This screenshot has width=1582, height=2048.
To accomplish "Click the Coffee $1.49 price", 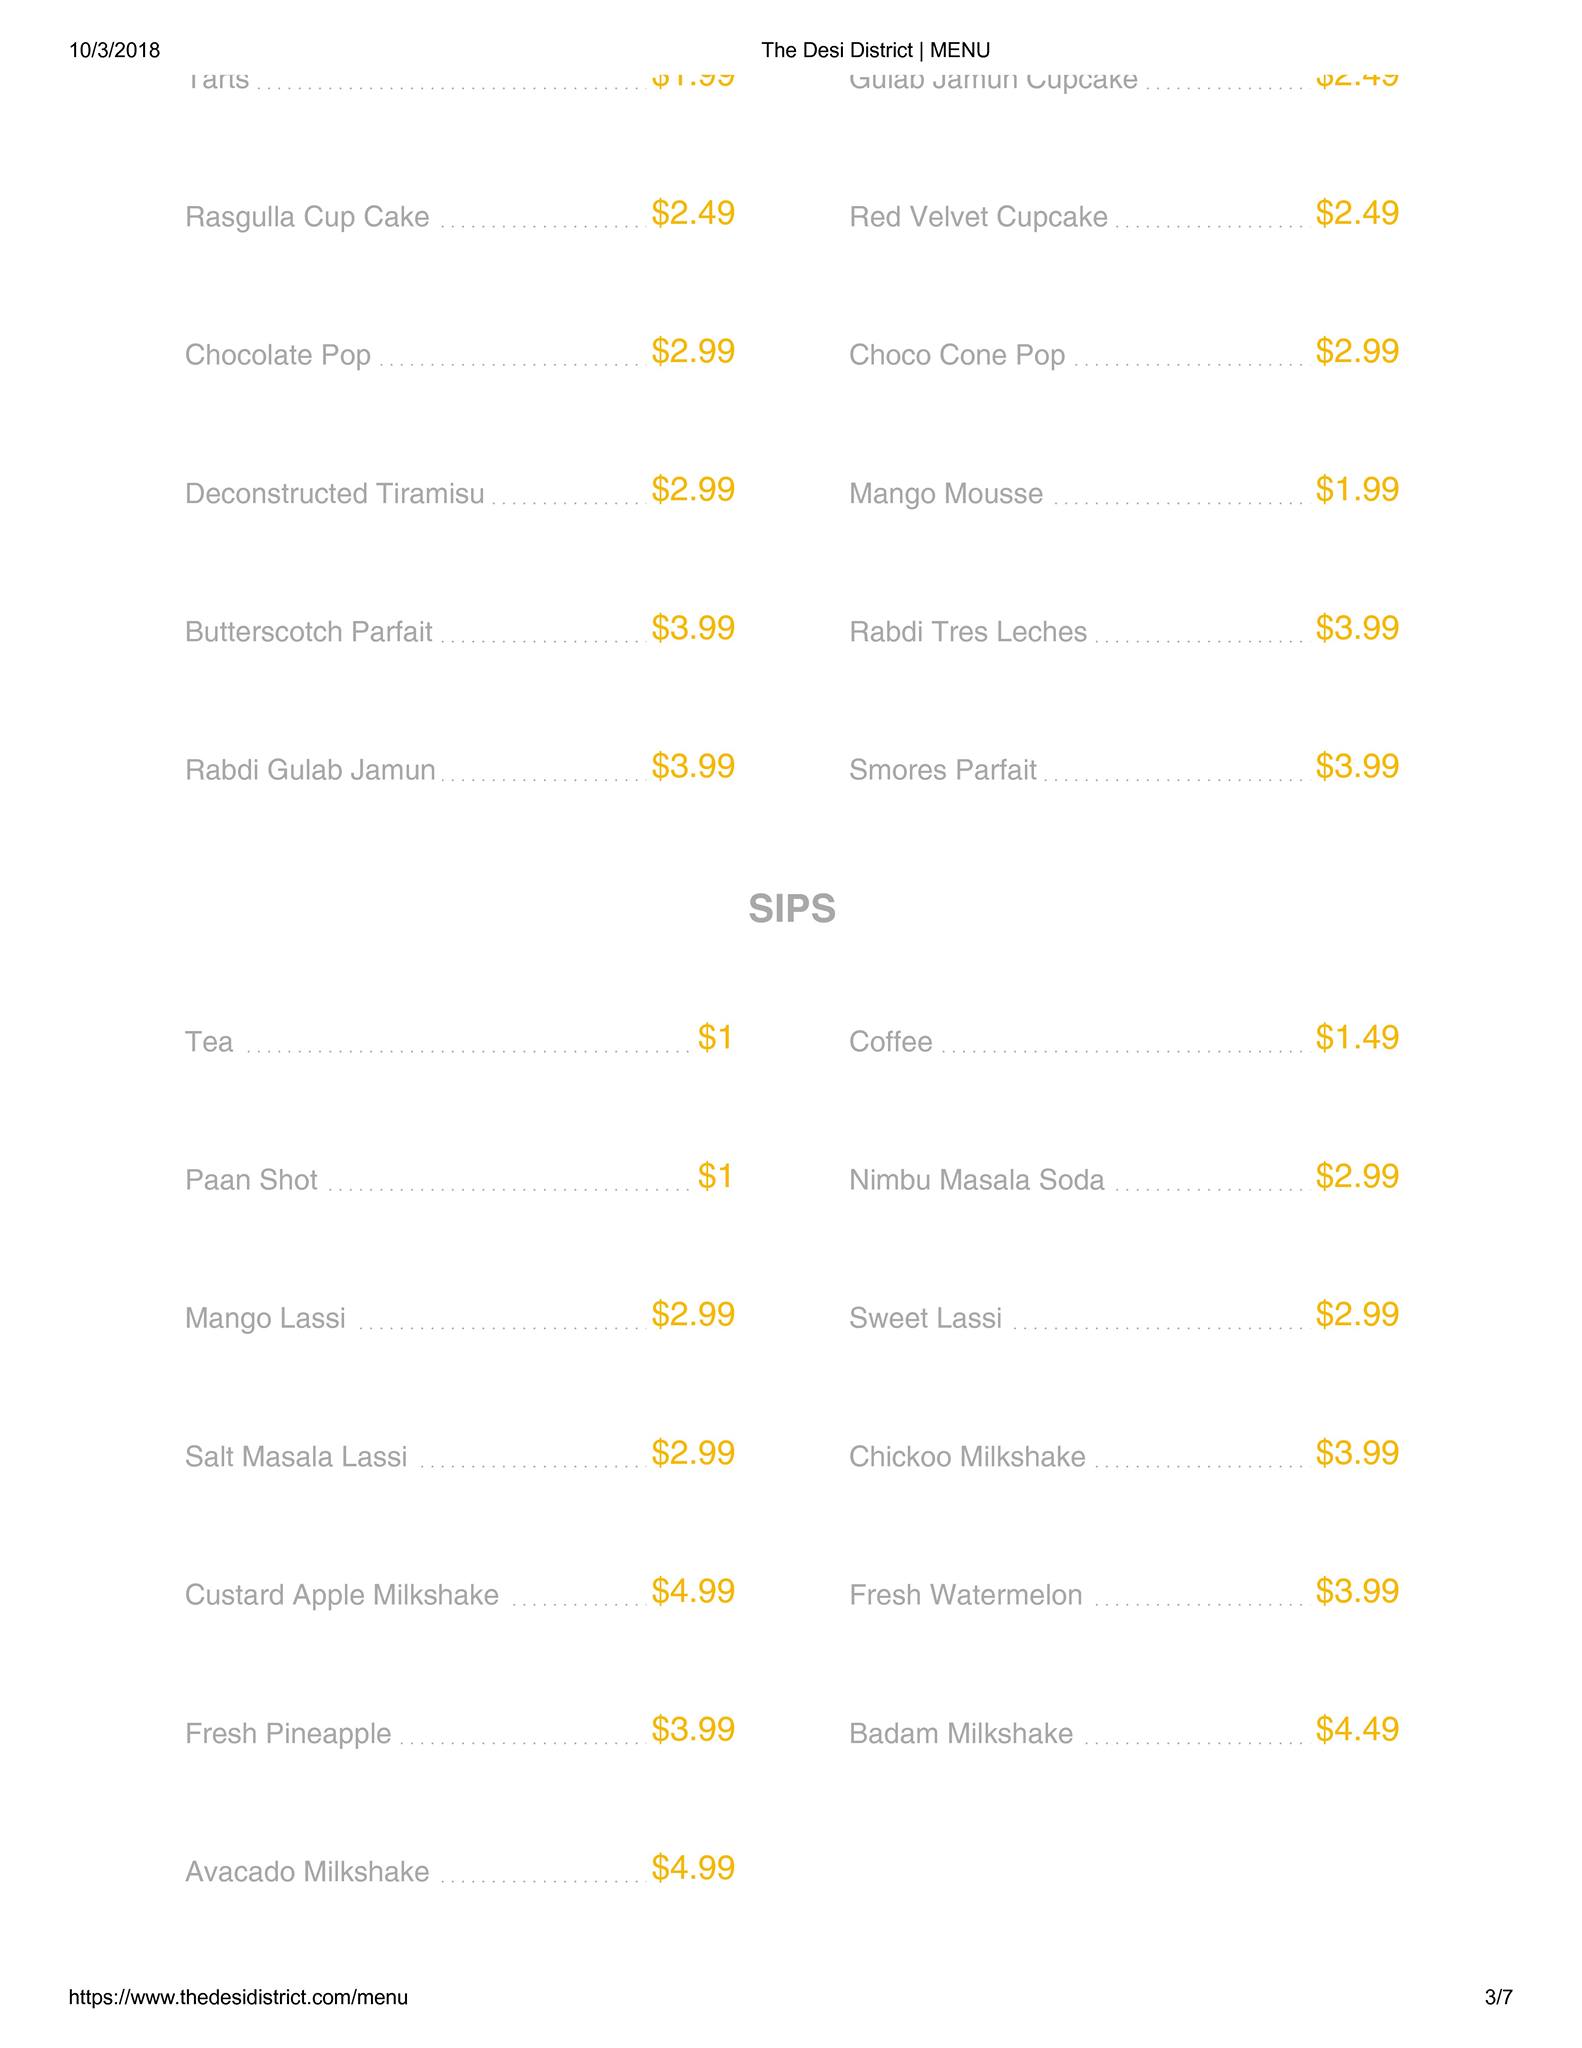I will click(x=1356, y=1038).
